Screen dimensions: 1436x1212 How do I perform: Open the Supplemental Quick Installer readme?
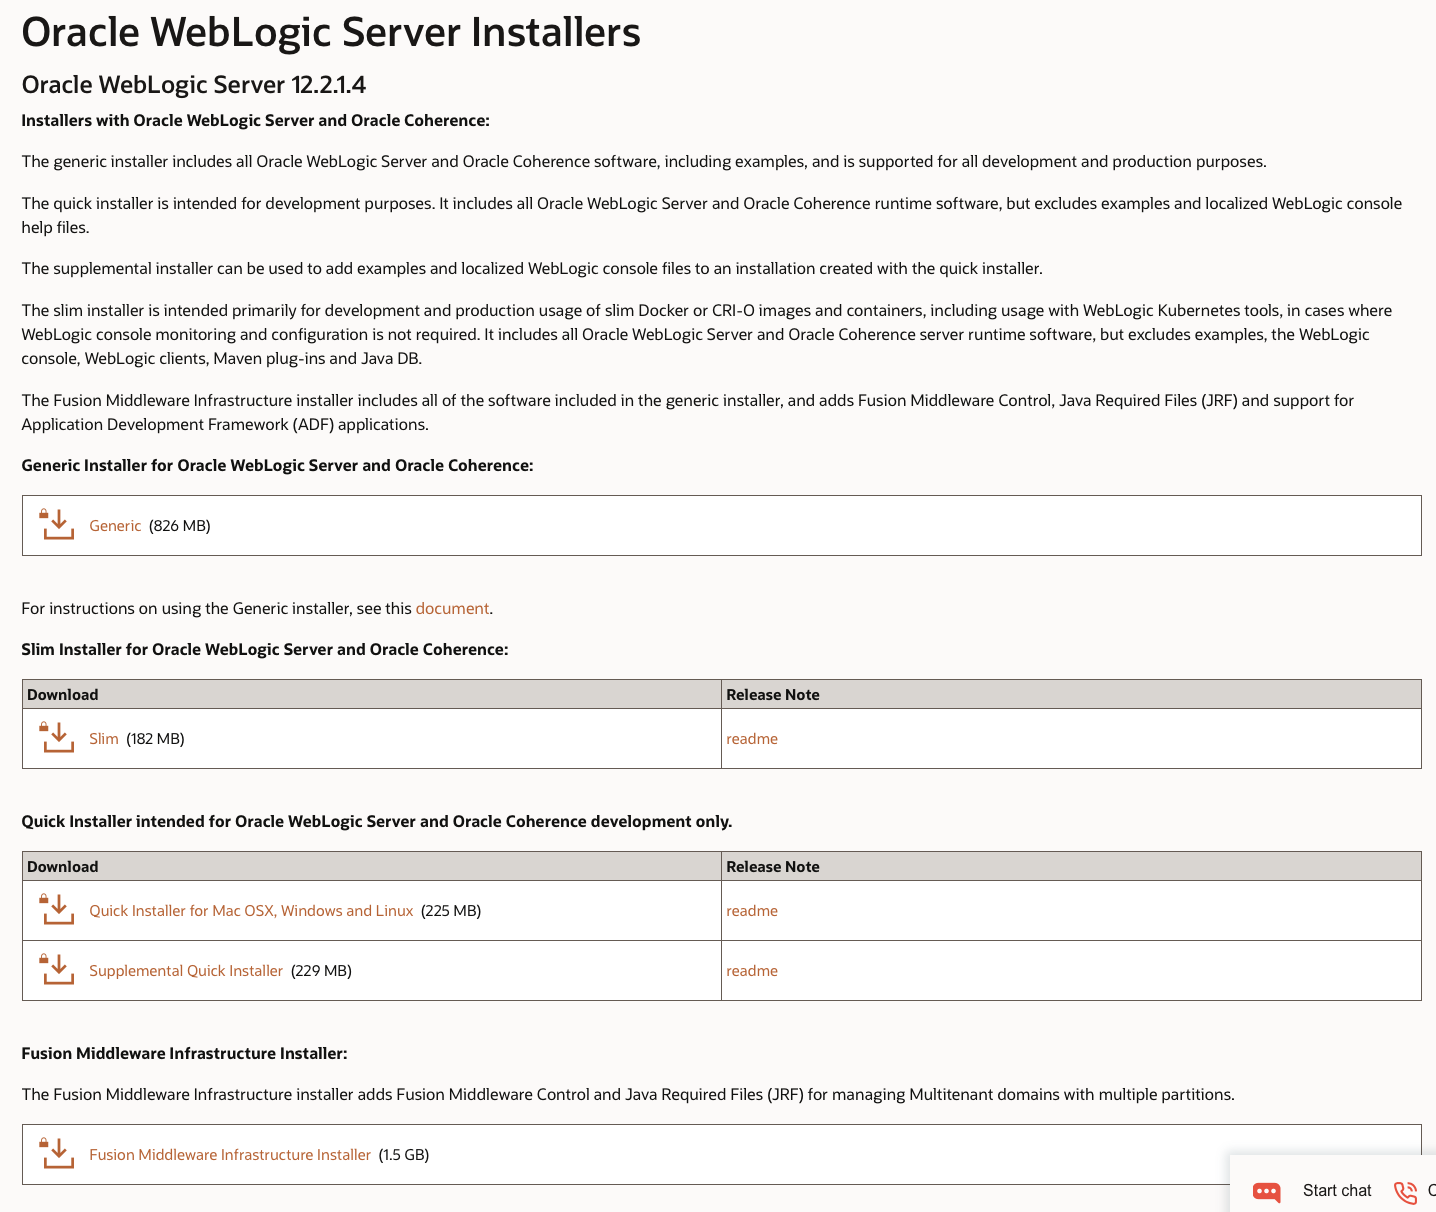752,970
